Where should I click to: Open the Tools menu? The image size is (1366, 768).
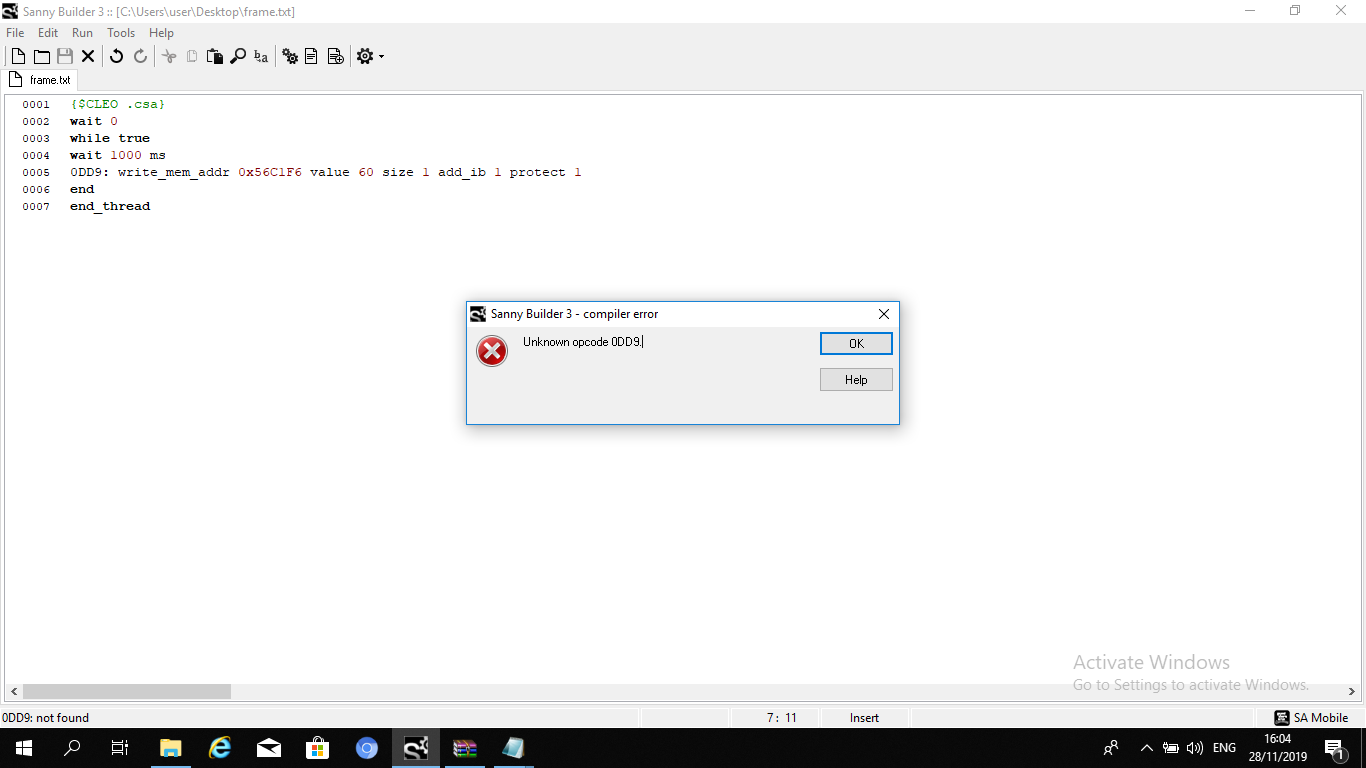click(x=121, y=33)
